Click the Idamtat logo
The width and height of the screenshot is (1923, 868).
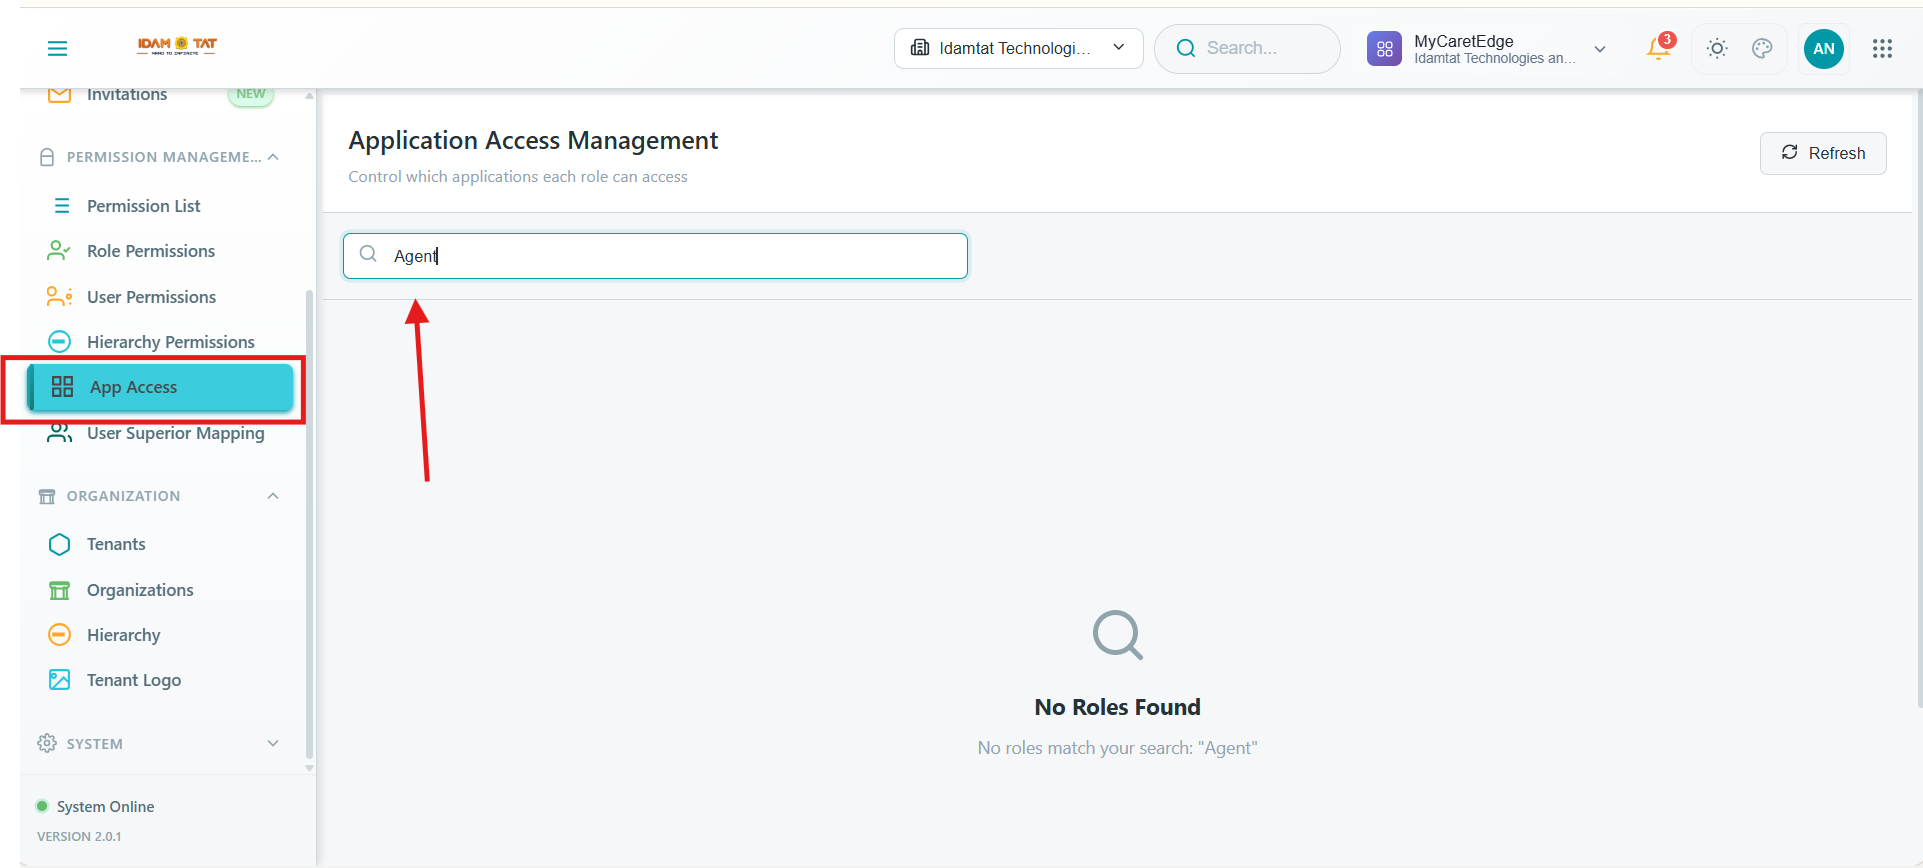[x=177, y=45]
